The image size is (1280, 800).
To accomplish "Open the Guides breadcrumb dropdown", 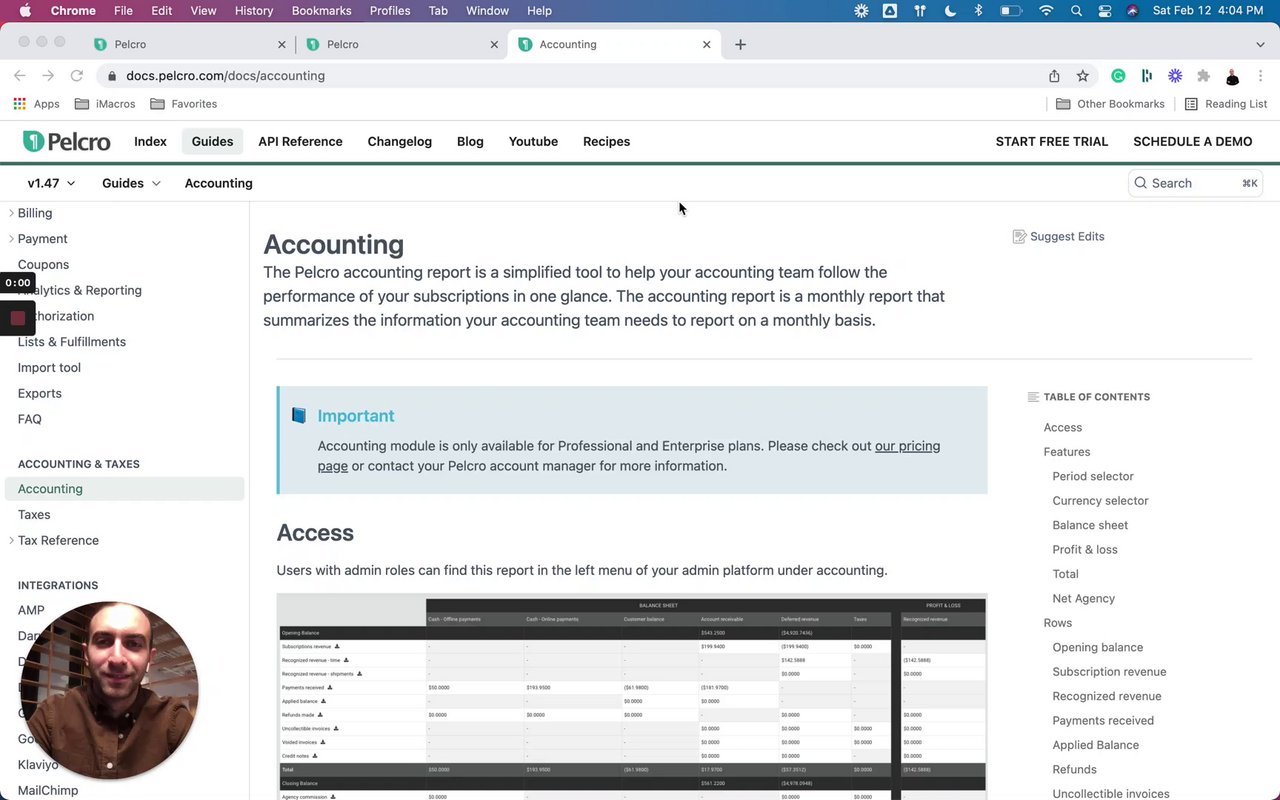I will click(131, 183).
